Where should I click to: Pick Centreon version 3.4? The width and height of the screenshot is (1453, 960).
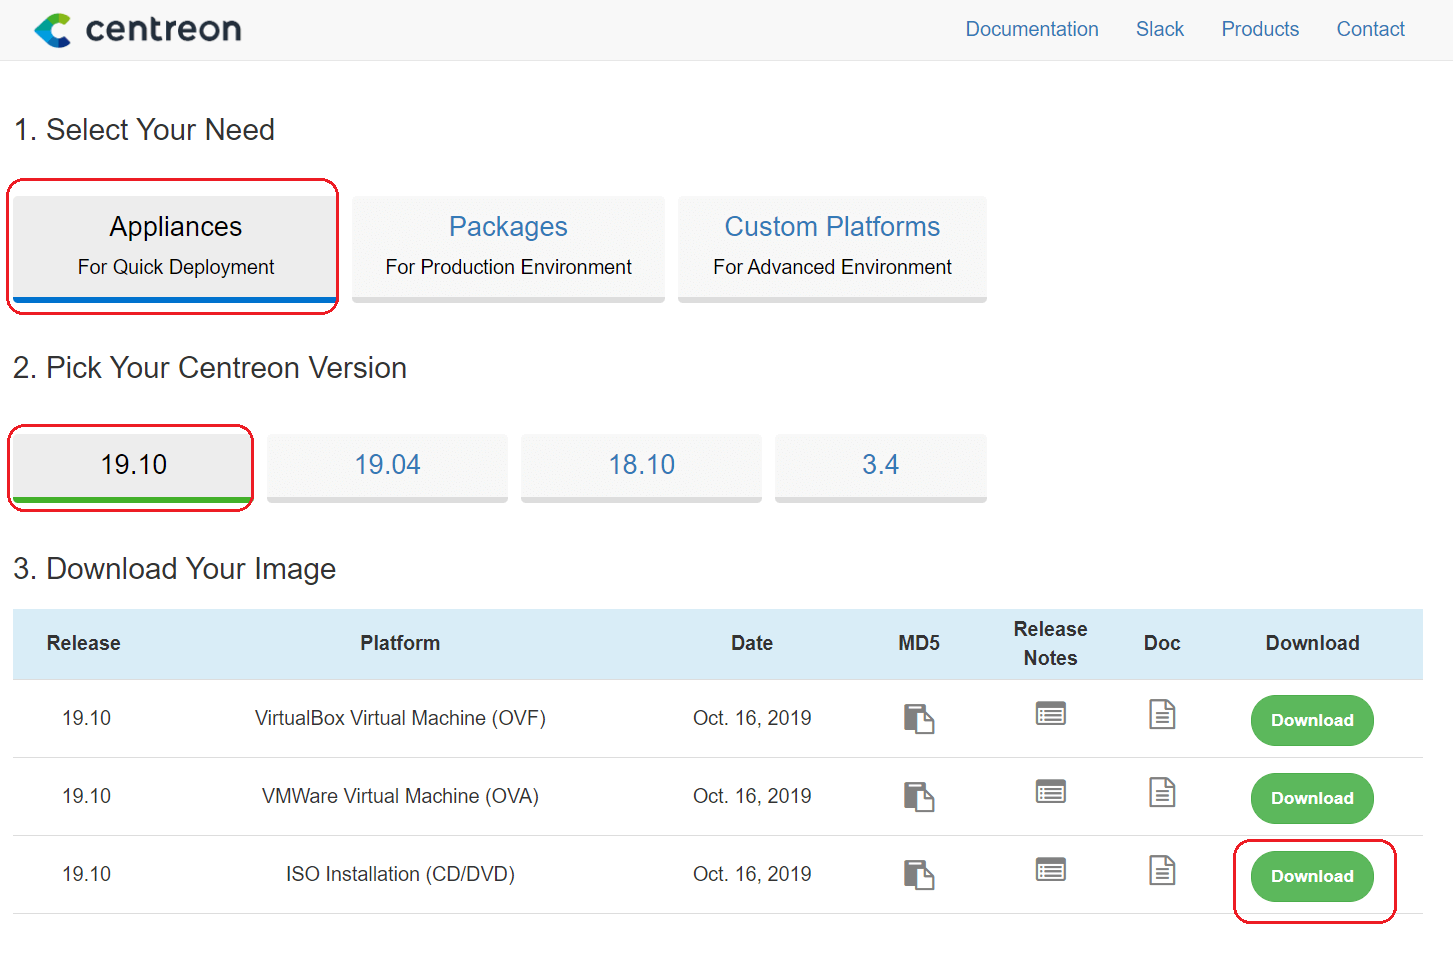tap(880, 467)
